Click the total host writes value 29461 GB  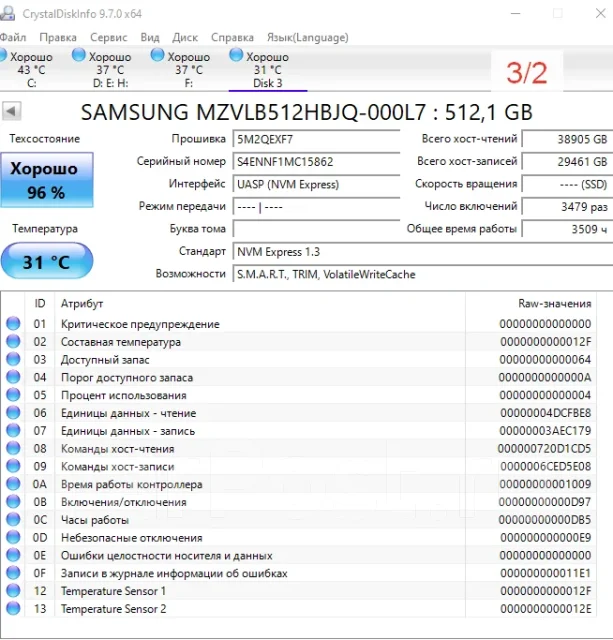point(567,162)
